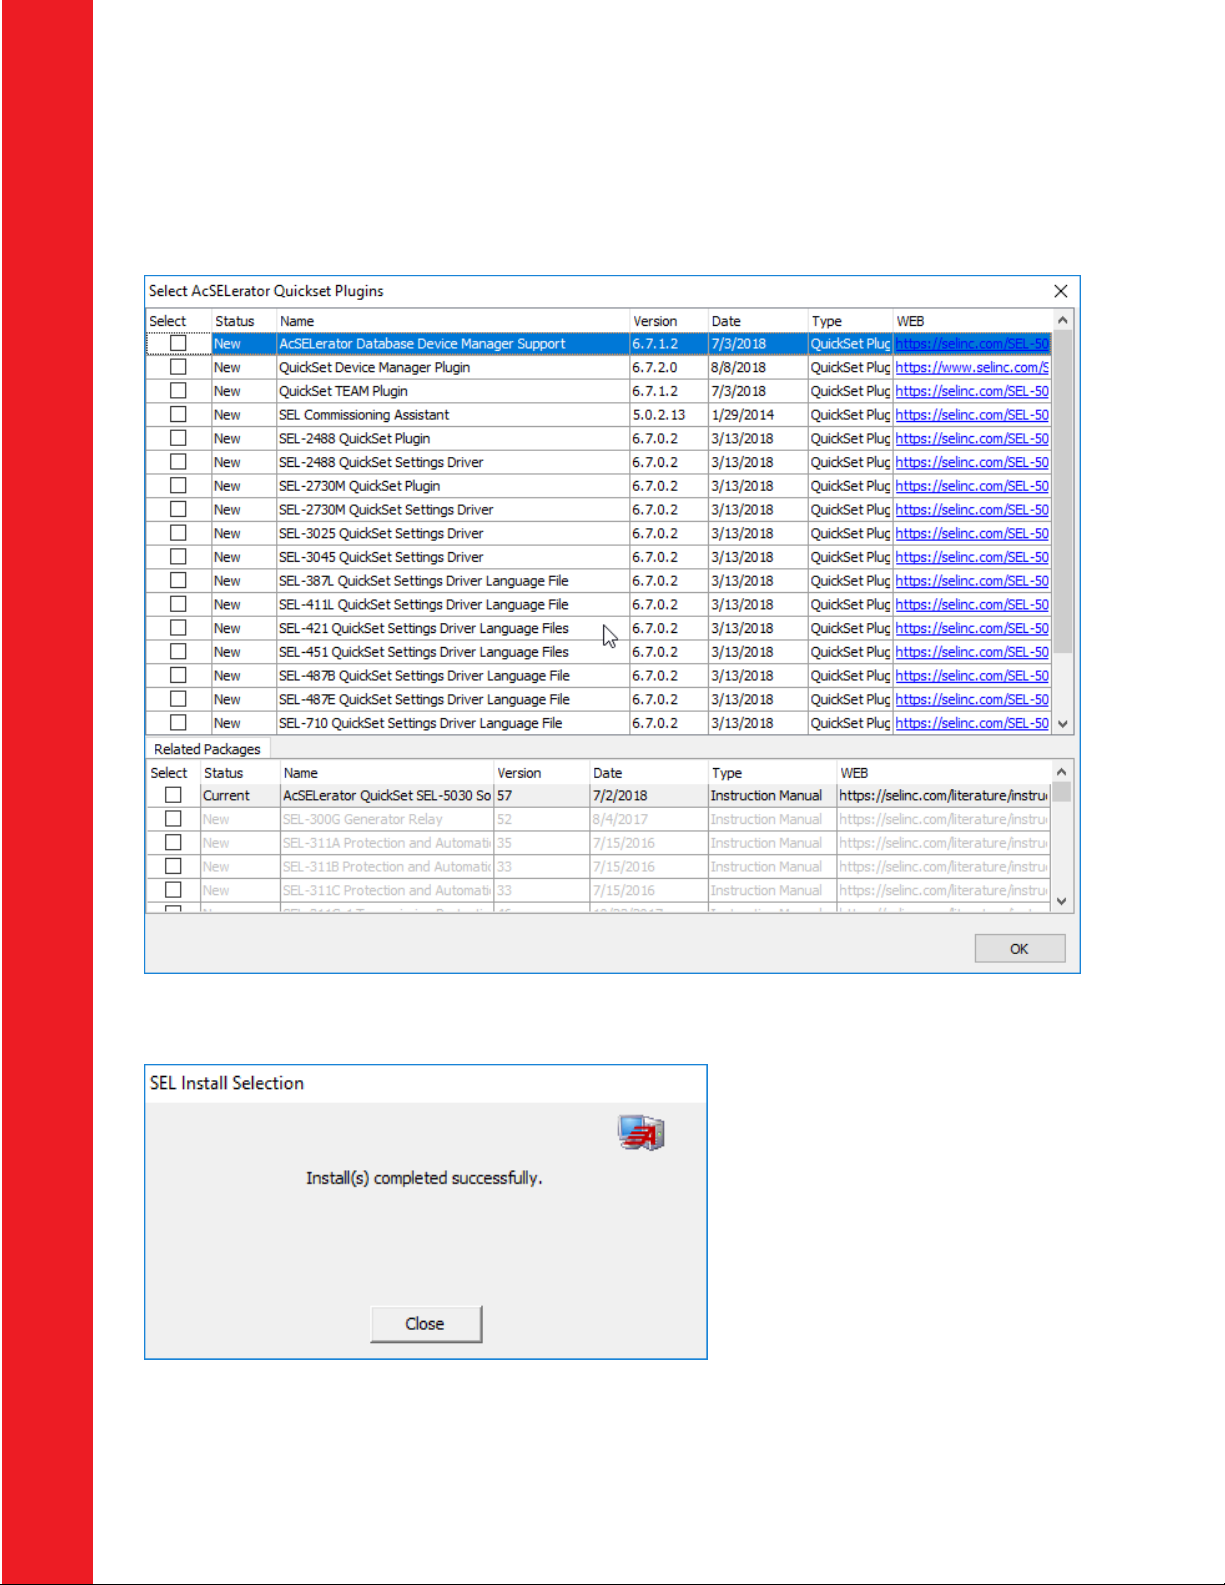Viewport: 1225px width, 1585px height.
Task: Open the QuickSet Device Manager Plugin selinc.com link
Action: pos(972,368)
